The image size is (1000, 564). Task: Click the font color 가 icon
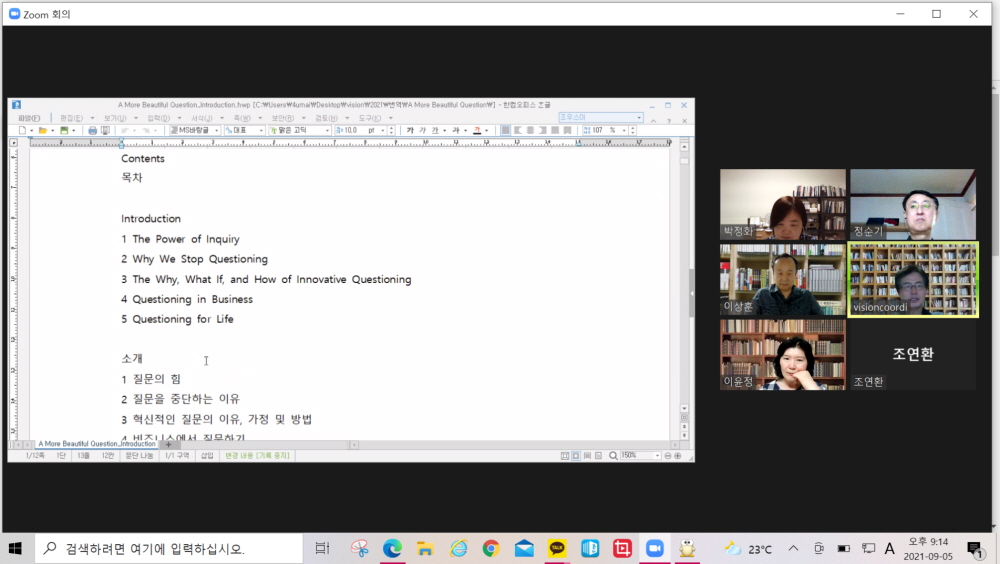click(476, 130)
